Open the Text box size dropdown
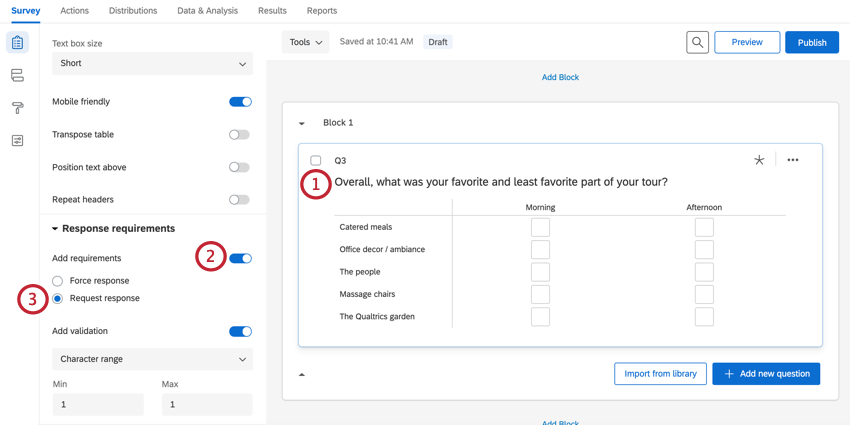Image resolution: width=850 pixels, height=425 pixels. coord(152,63)
